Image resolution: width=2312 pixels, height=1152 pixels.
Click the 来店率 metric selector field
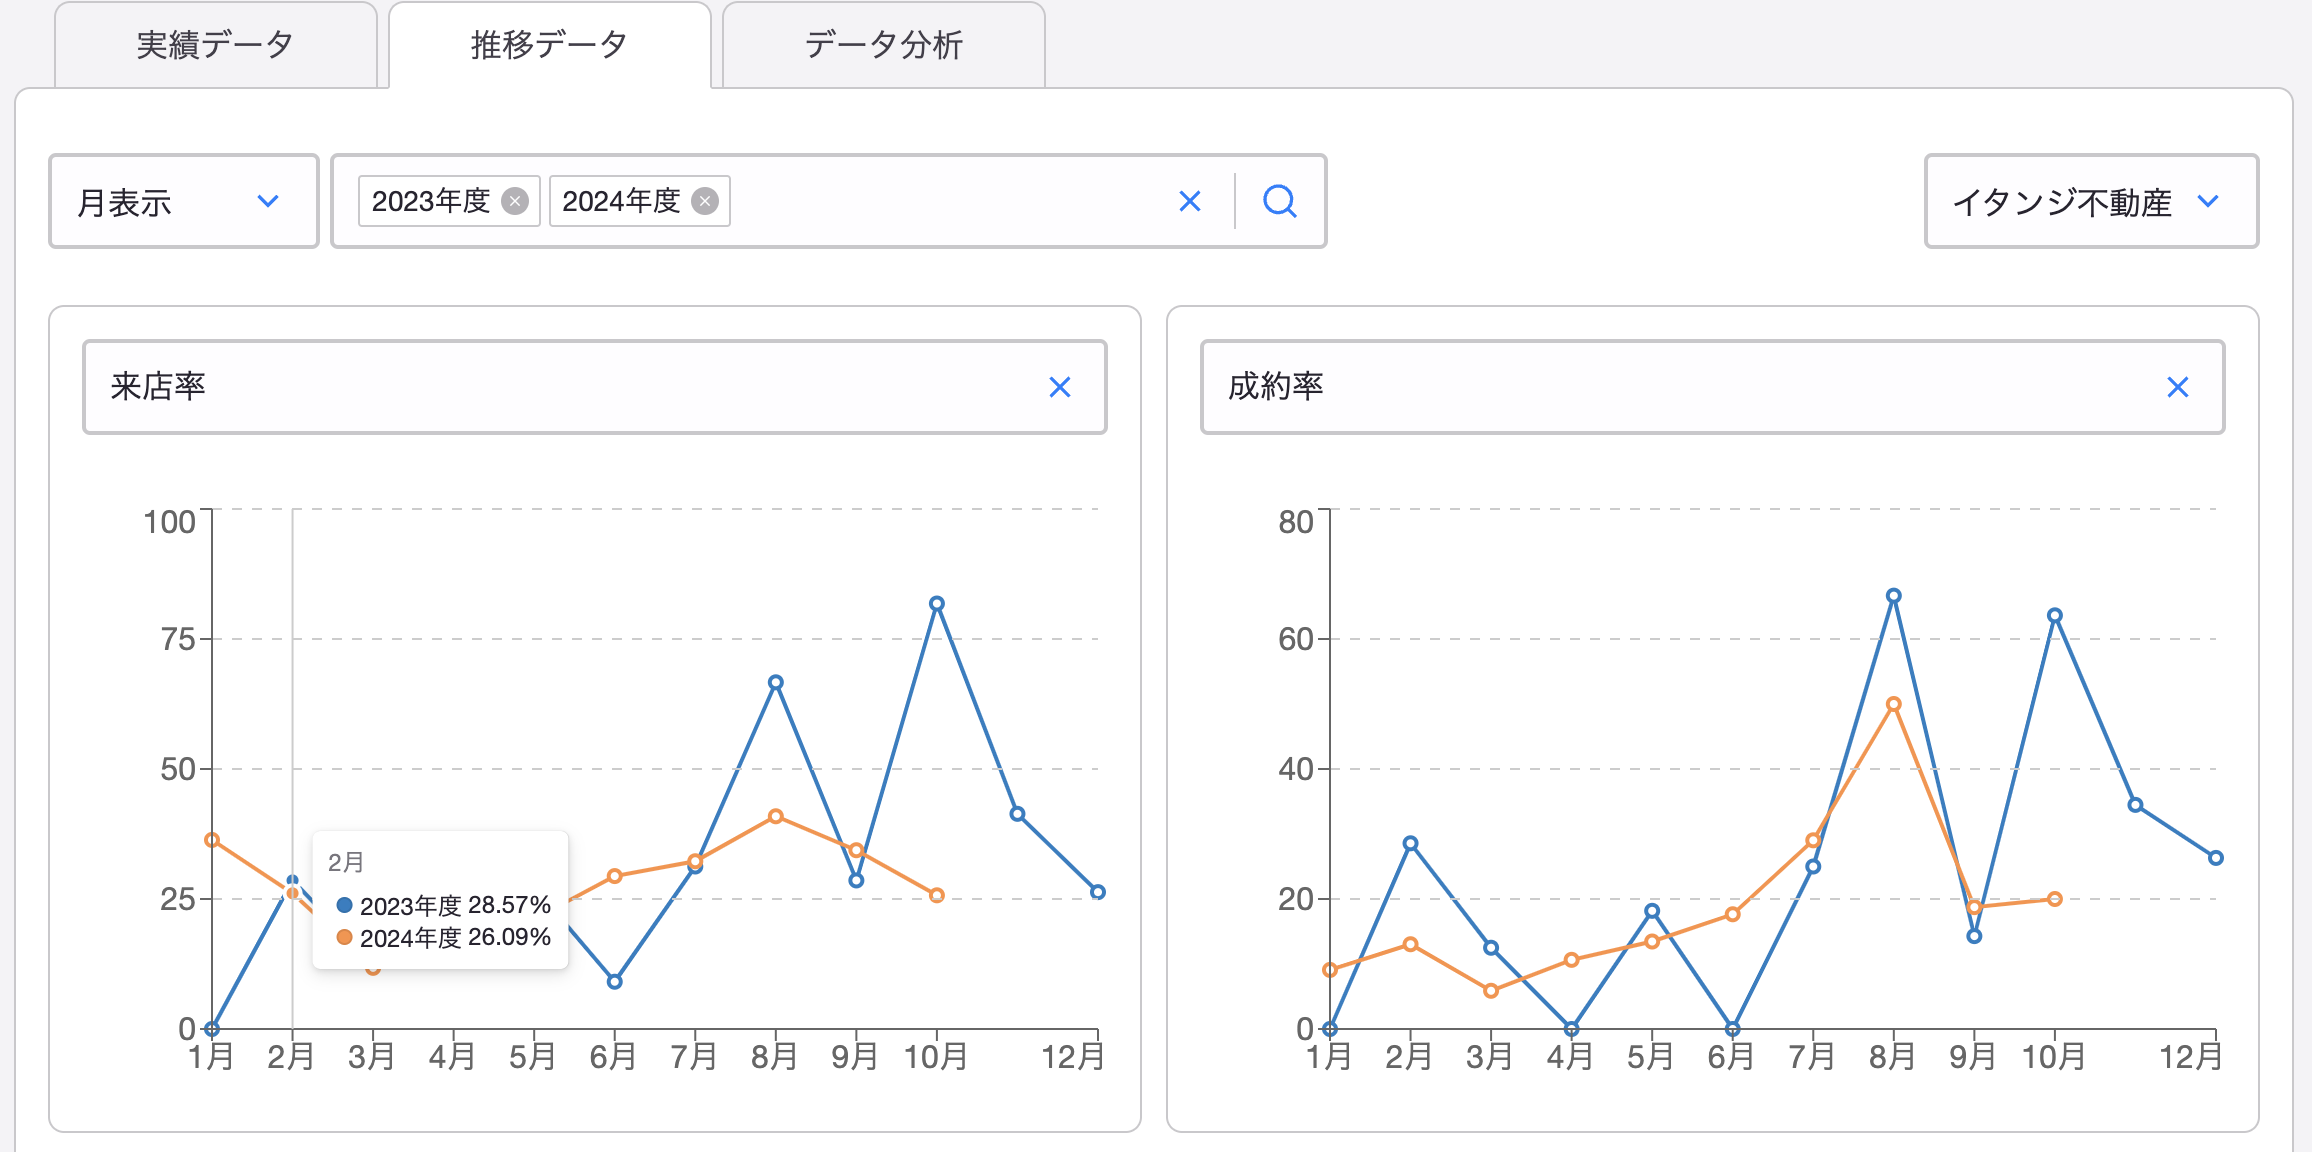click(595, 387)
